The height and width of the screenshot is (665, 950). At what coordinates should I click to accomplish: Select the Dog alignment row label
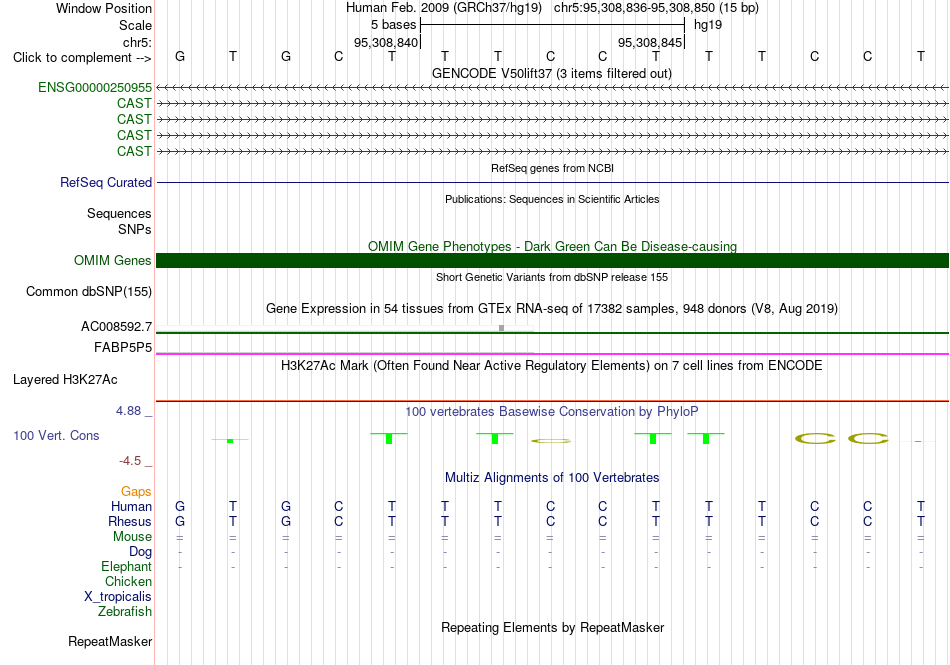tap(140, 551)
